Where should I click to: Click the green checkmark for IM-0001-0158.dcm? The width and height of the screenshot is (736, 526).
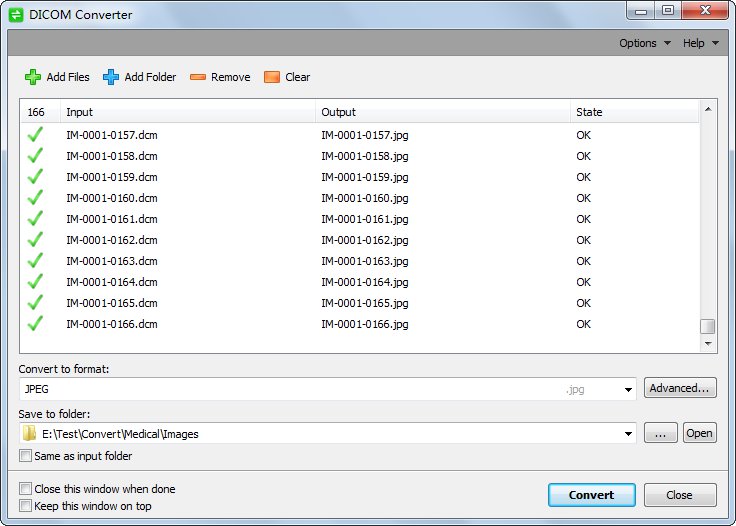pyautogui.click(x=35, y=156)
